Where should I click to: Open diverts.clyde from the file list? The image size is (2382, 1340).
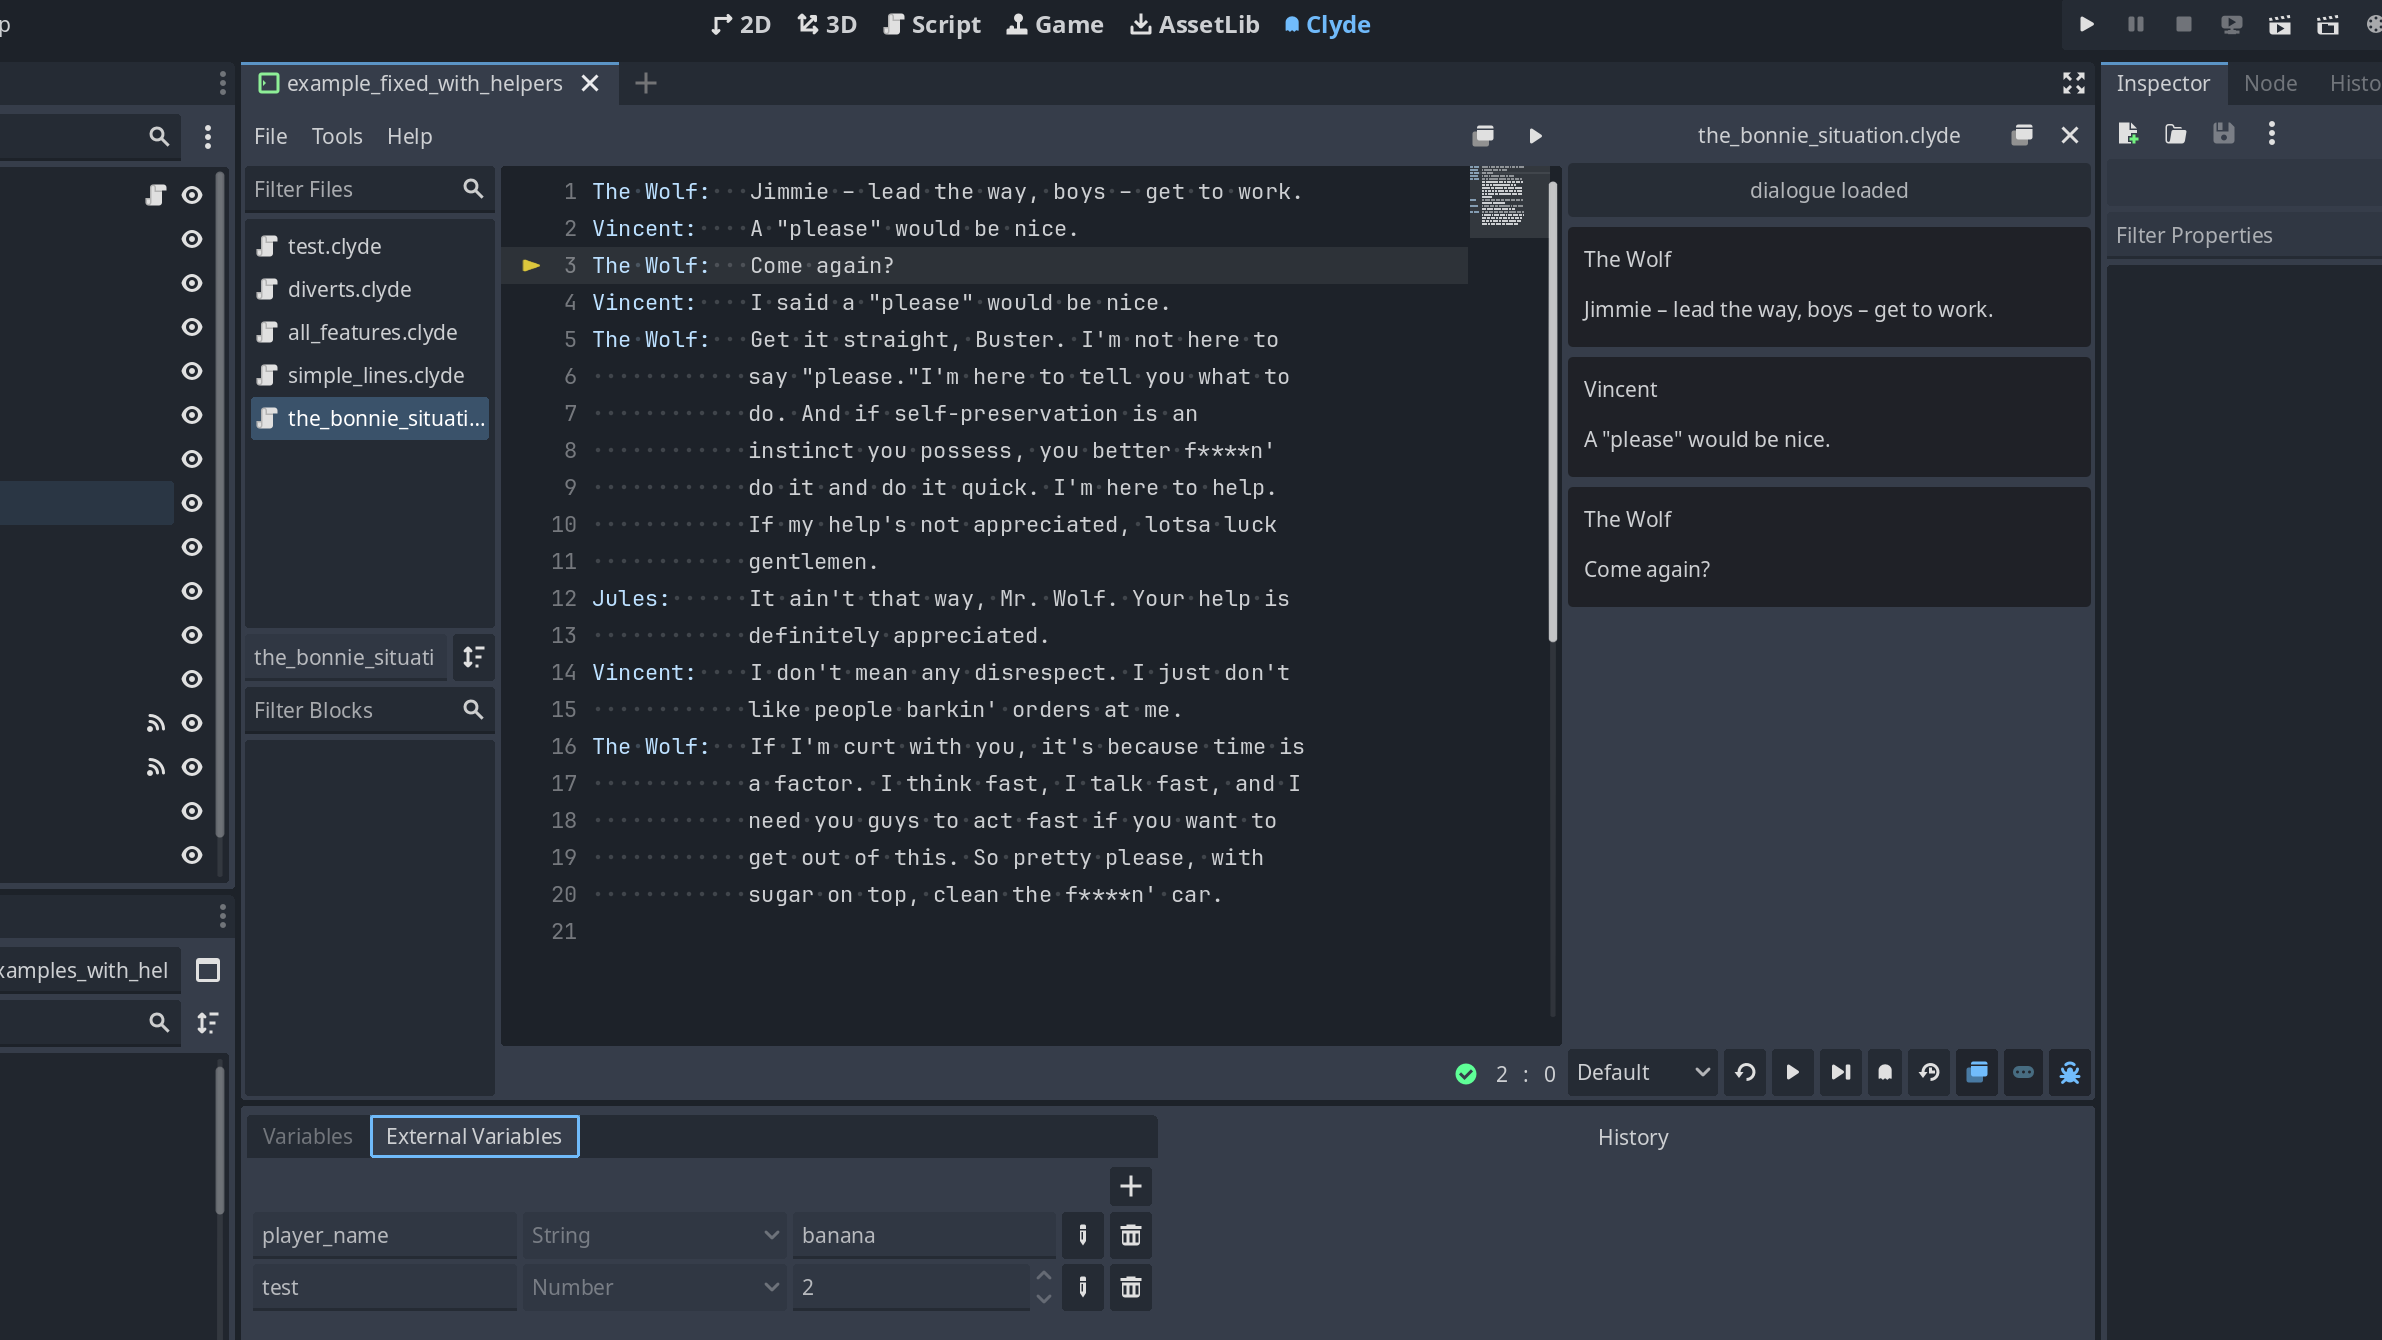370,289
